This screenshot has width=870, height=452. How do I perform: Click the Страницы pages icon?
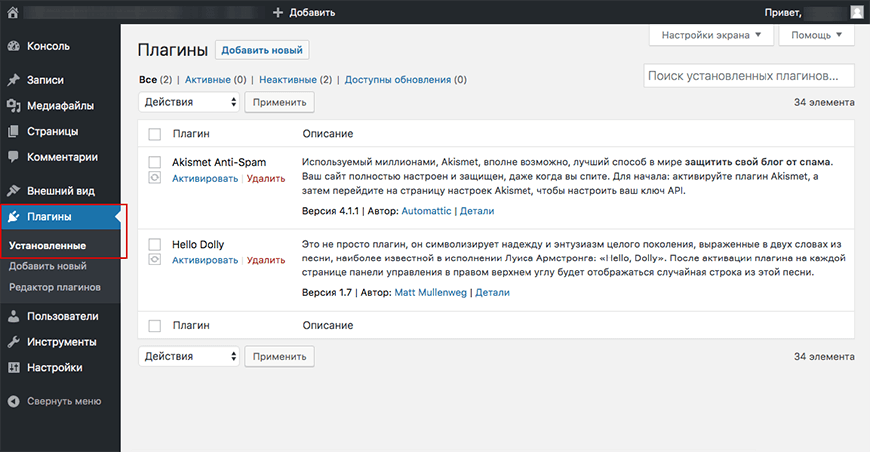point(14,131)
